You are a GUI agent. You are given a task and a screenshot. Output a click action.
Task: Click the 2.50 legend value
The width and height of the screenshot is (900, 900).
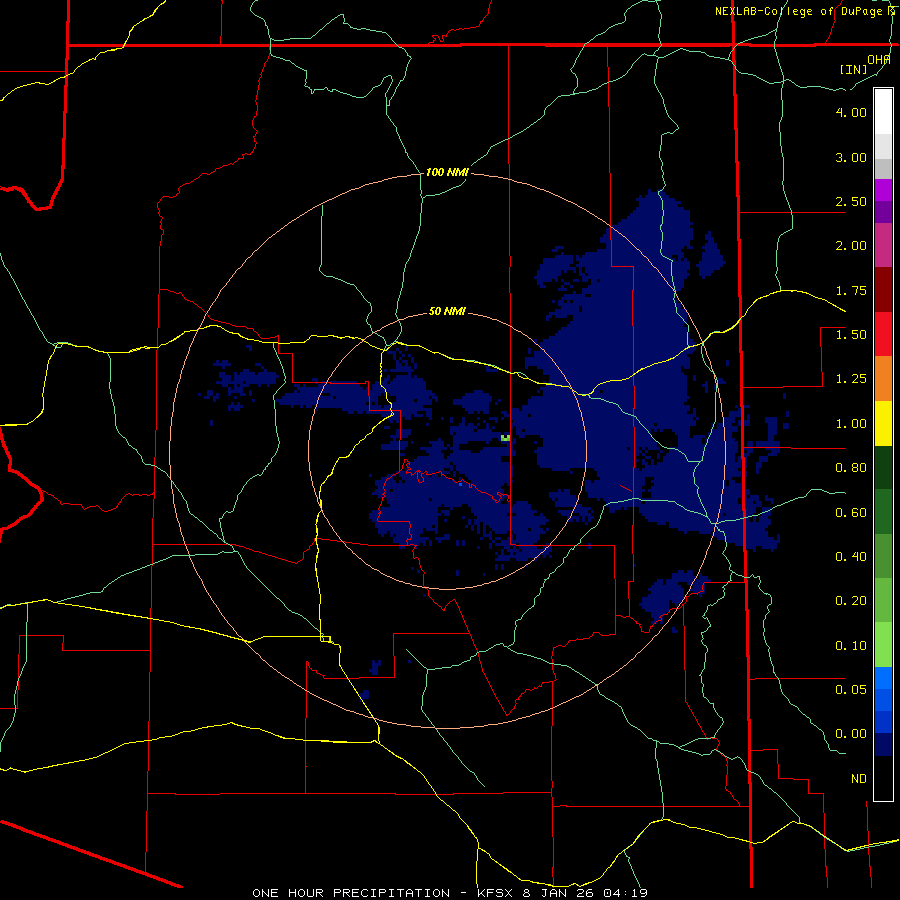coord(851,201)
